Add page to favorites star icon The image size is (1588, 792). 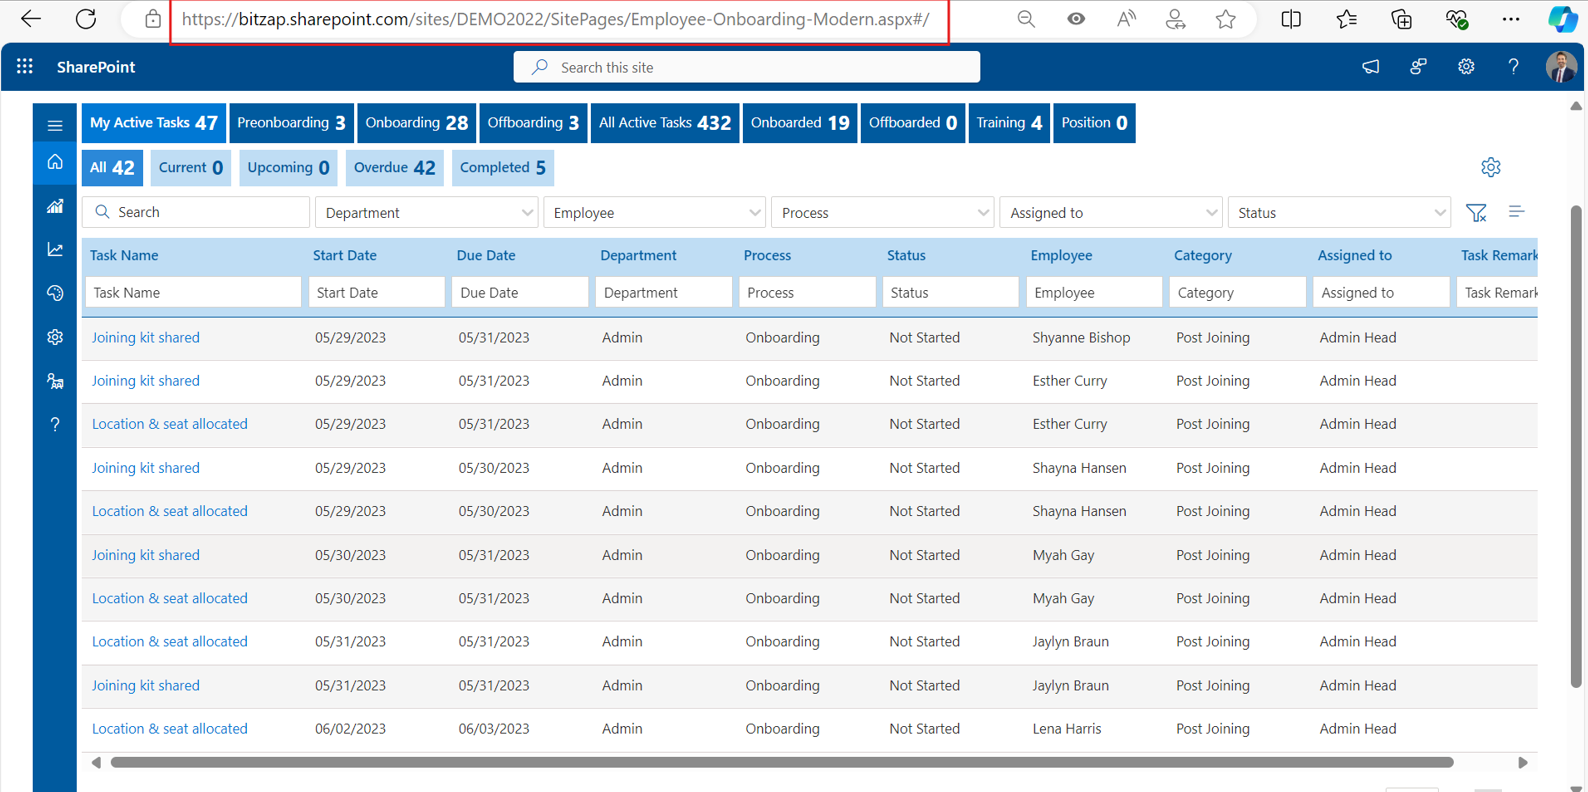1226,19
